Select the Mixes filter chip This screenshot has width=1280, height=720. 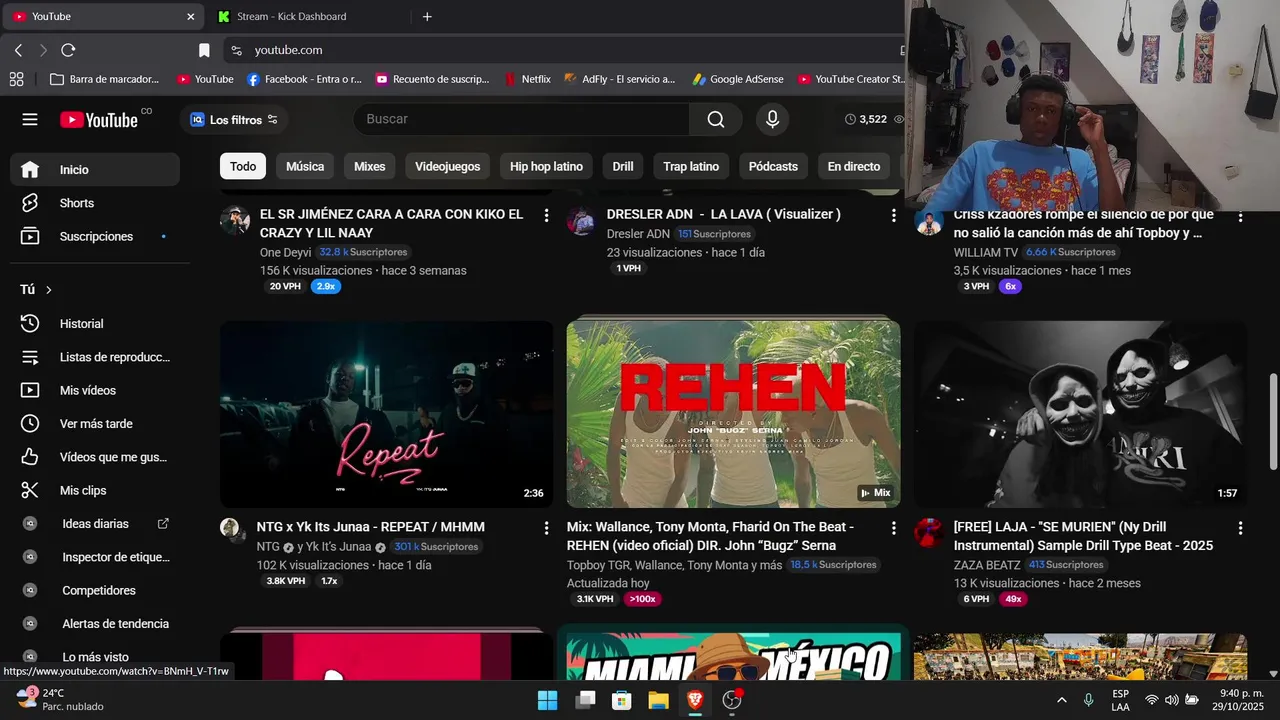pos(369,166)
